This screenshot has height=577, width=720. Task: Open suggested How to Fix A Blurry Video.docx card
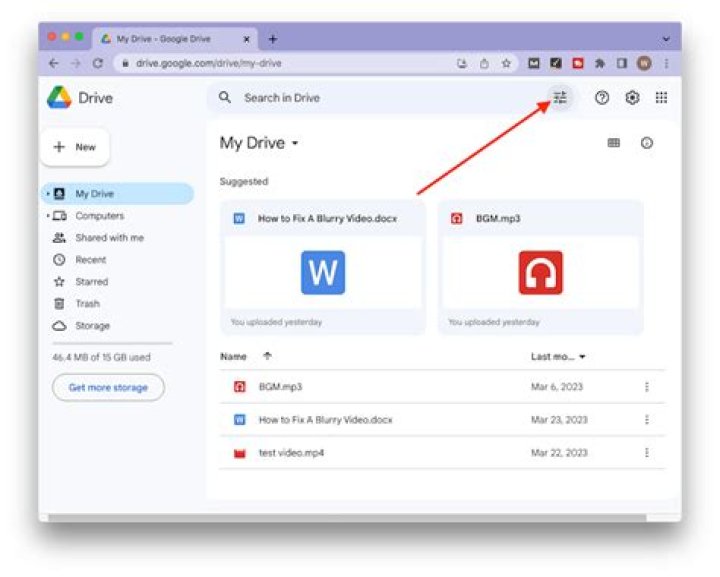coord(323,268)
